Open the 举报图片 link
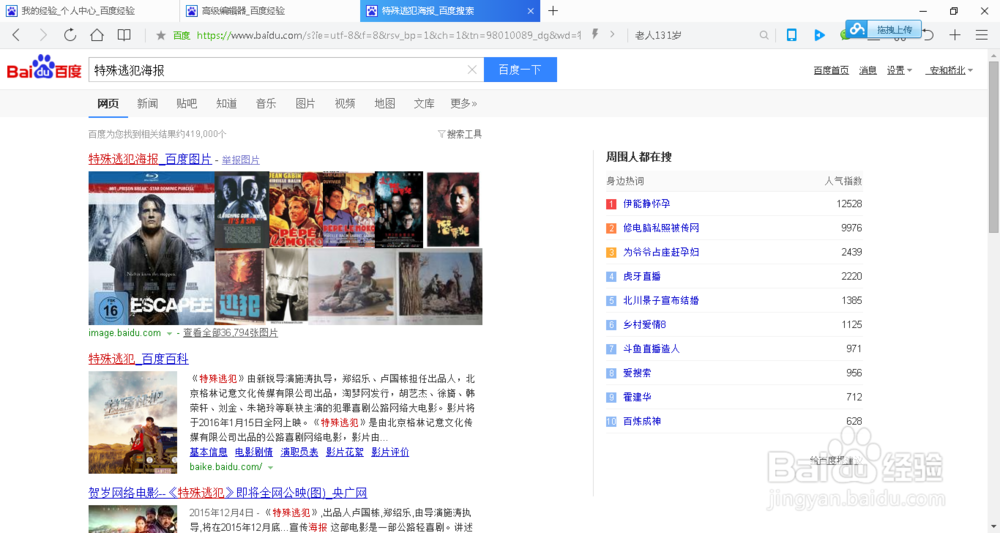The height and width of the screenshot is (533, 1000). pos(240,159)
